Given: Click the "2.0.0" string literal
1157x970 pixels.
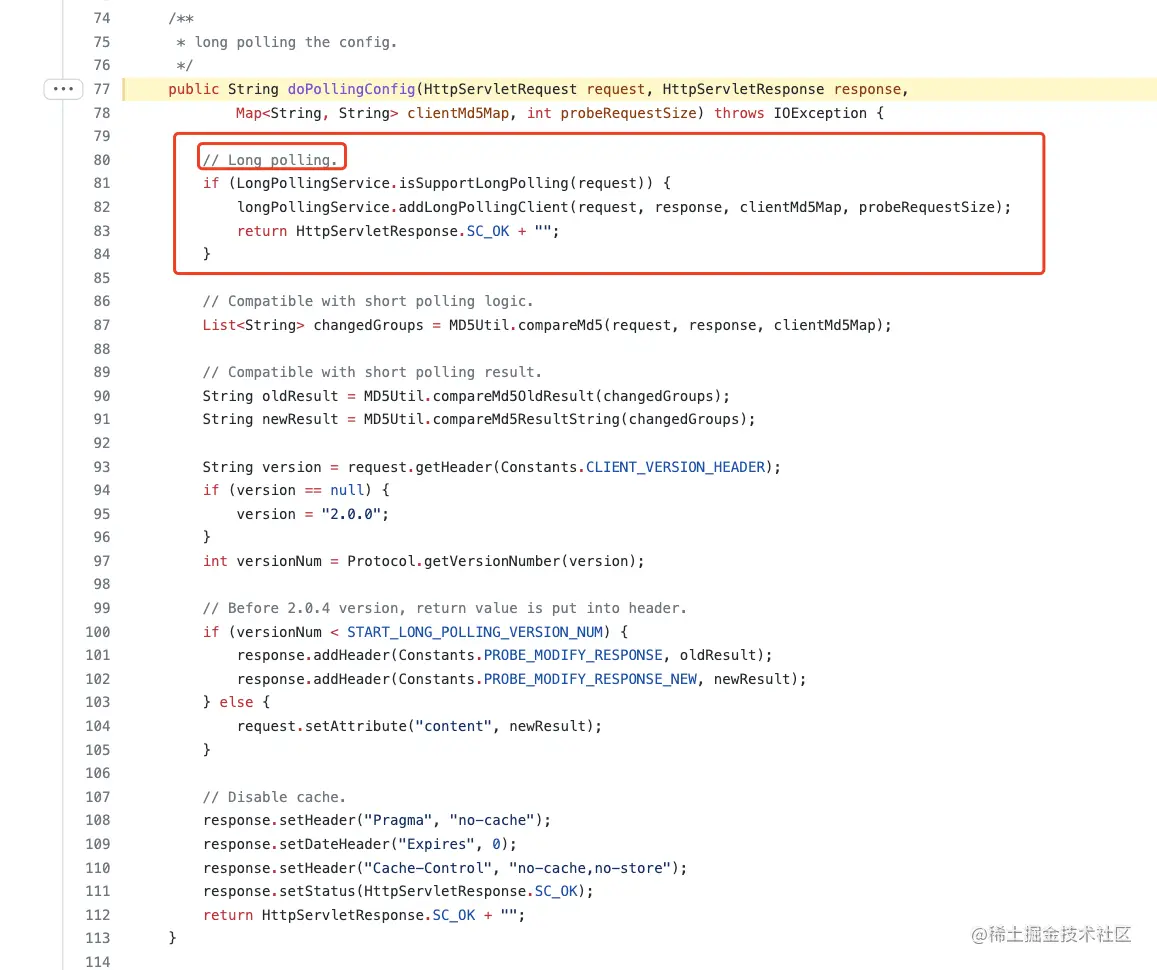Looking at the screenshot, I should pyautogui.click(x=350, y=514).
